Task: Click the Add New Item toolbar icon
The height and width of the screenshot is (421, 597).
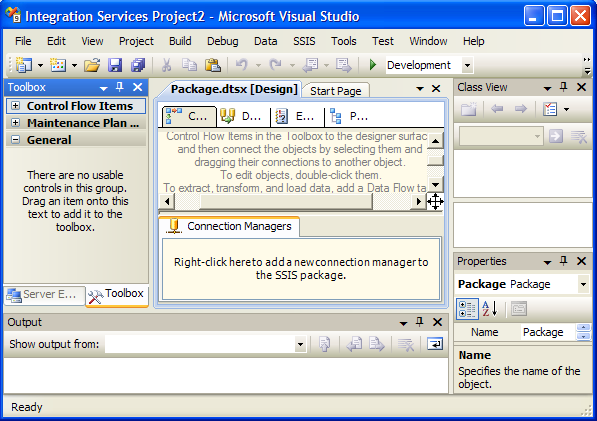Action: (58, 65)
